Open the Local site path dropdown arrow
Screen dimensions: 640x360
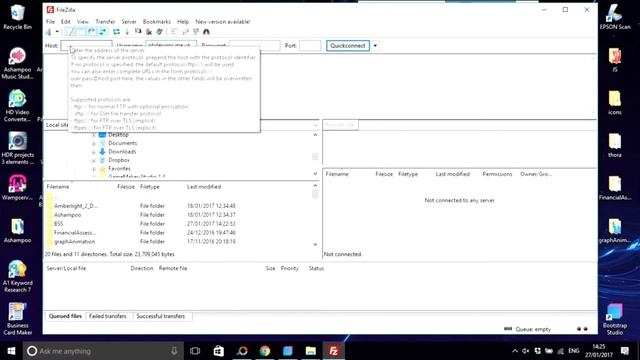pos(316,125)
